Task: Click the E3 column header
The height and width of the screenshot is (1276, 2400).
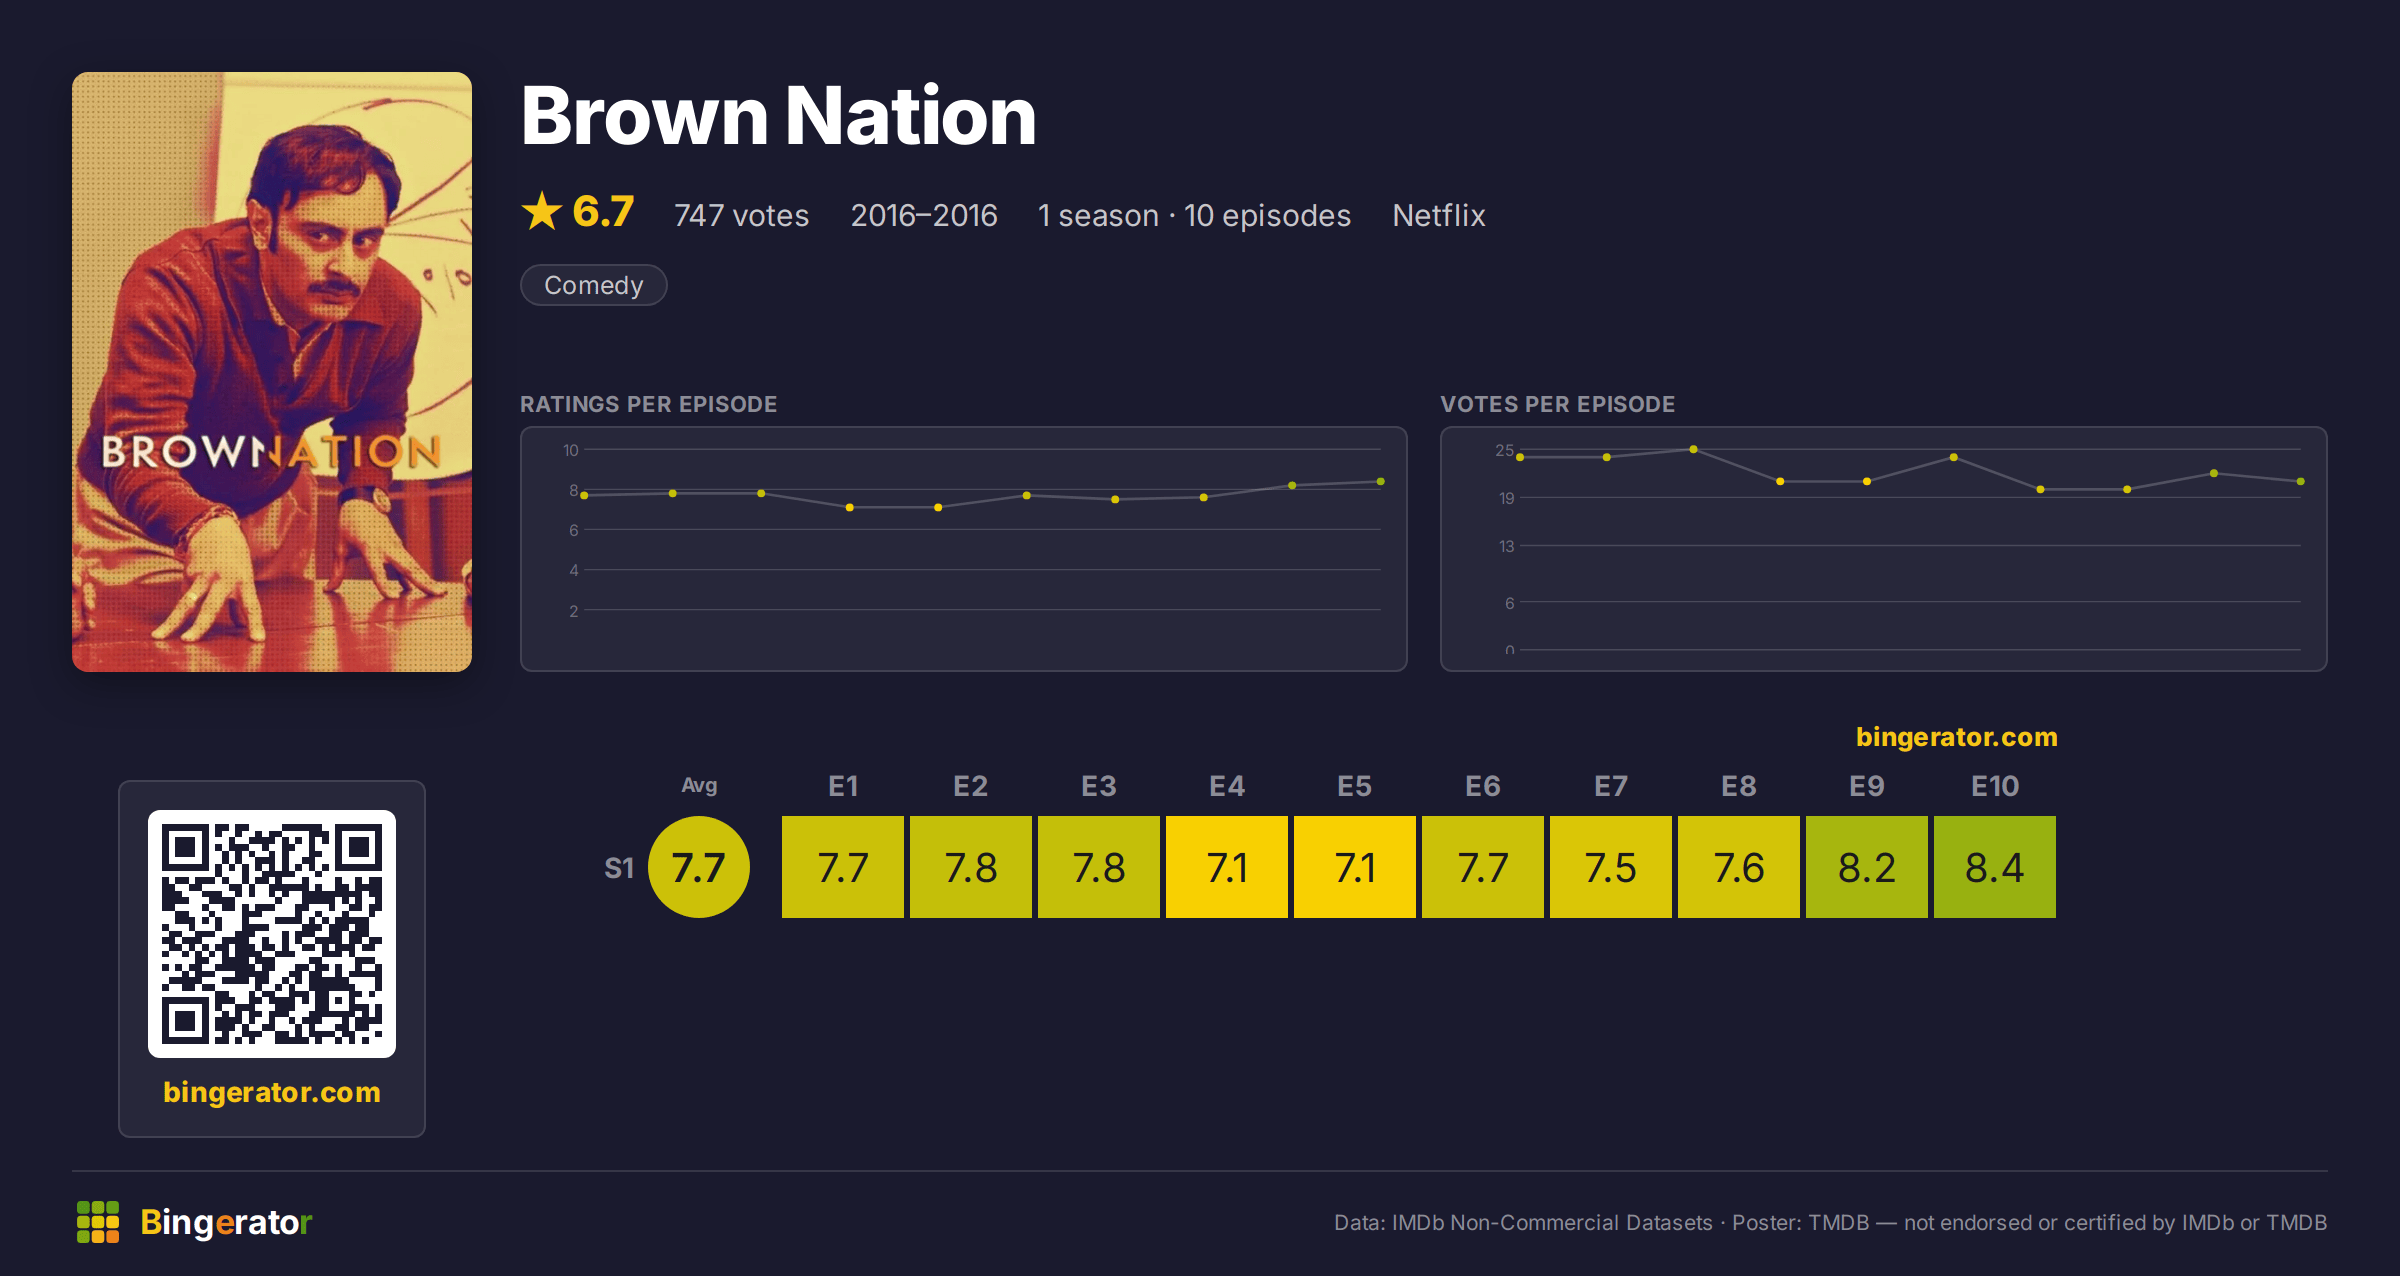Action: click(x=1099, y=786)
